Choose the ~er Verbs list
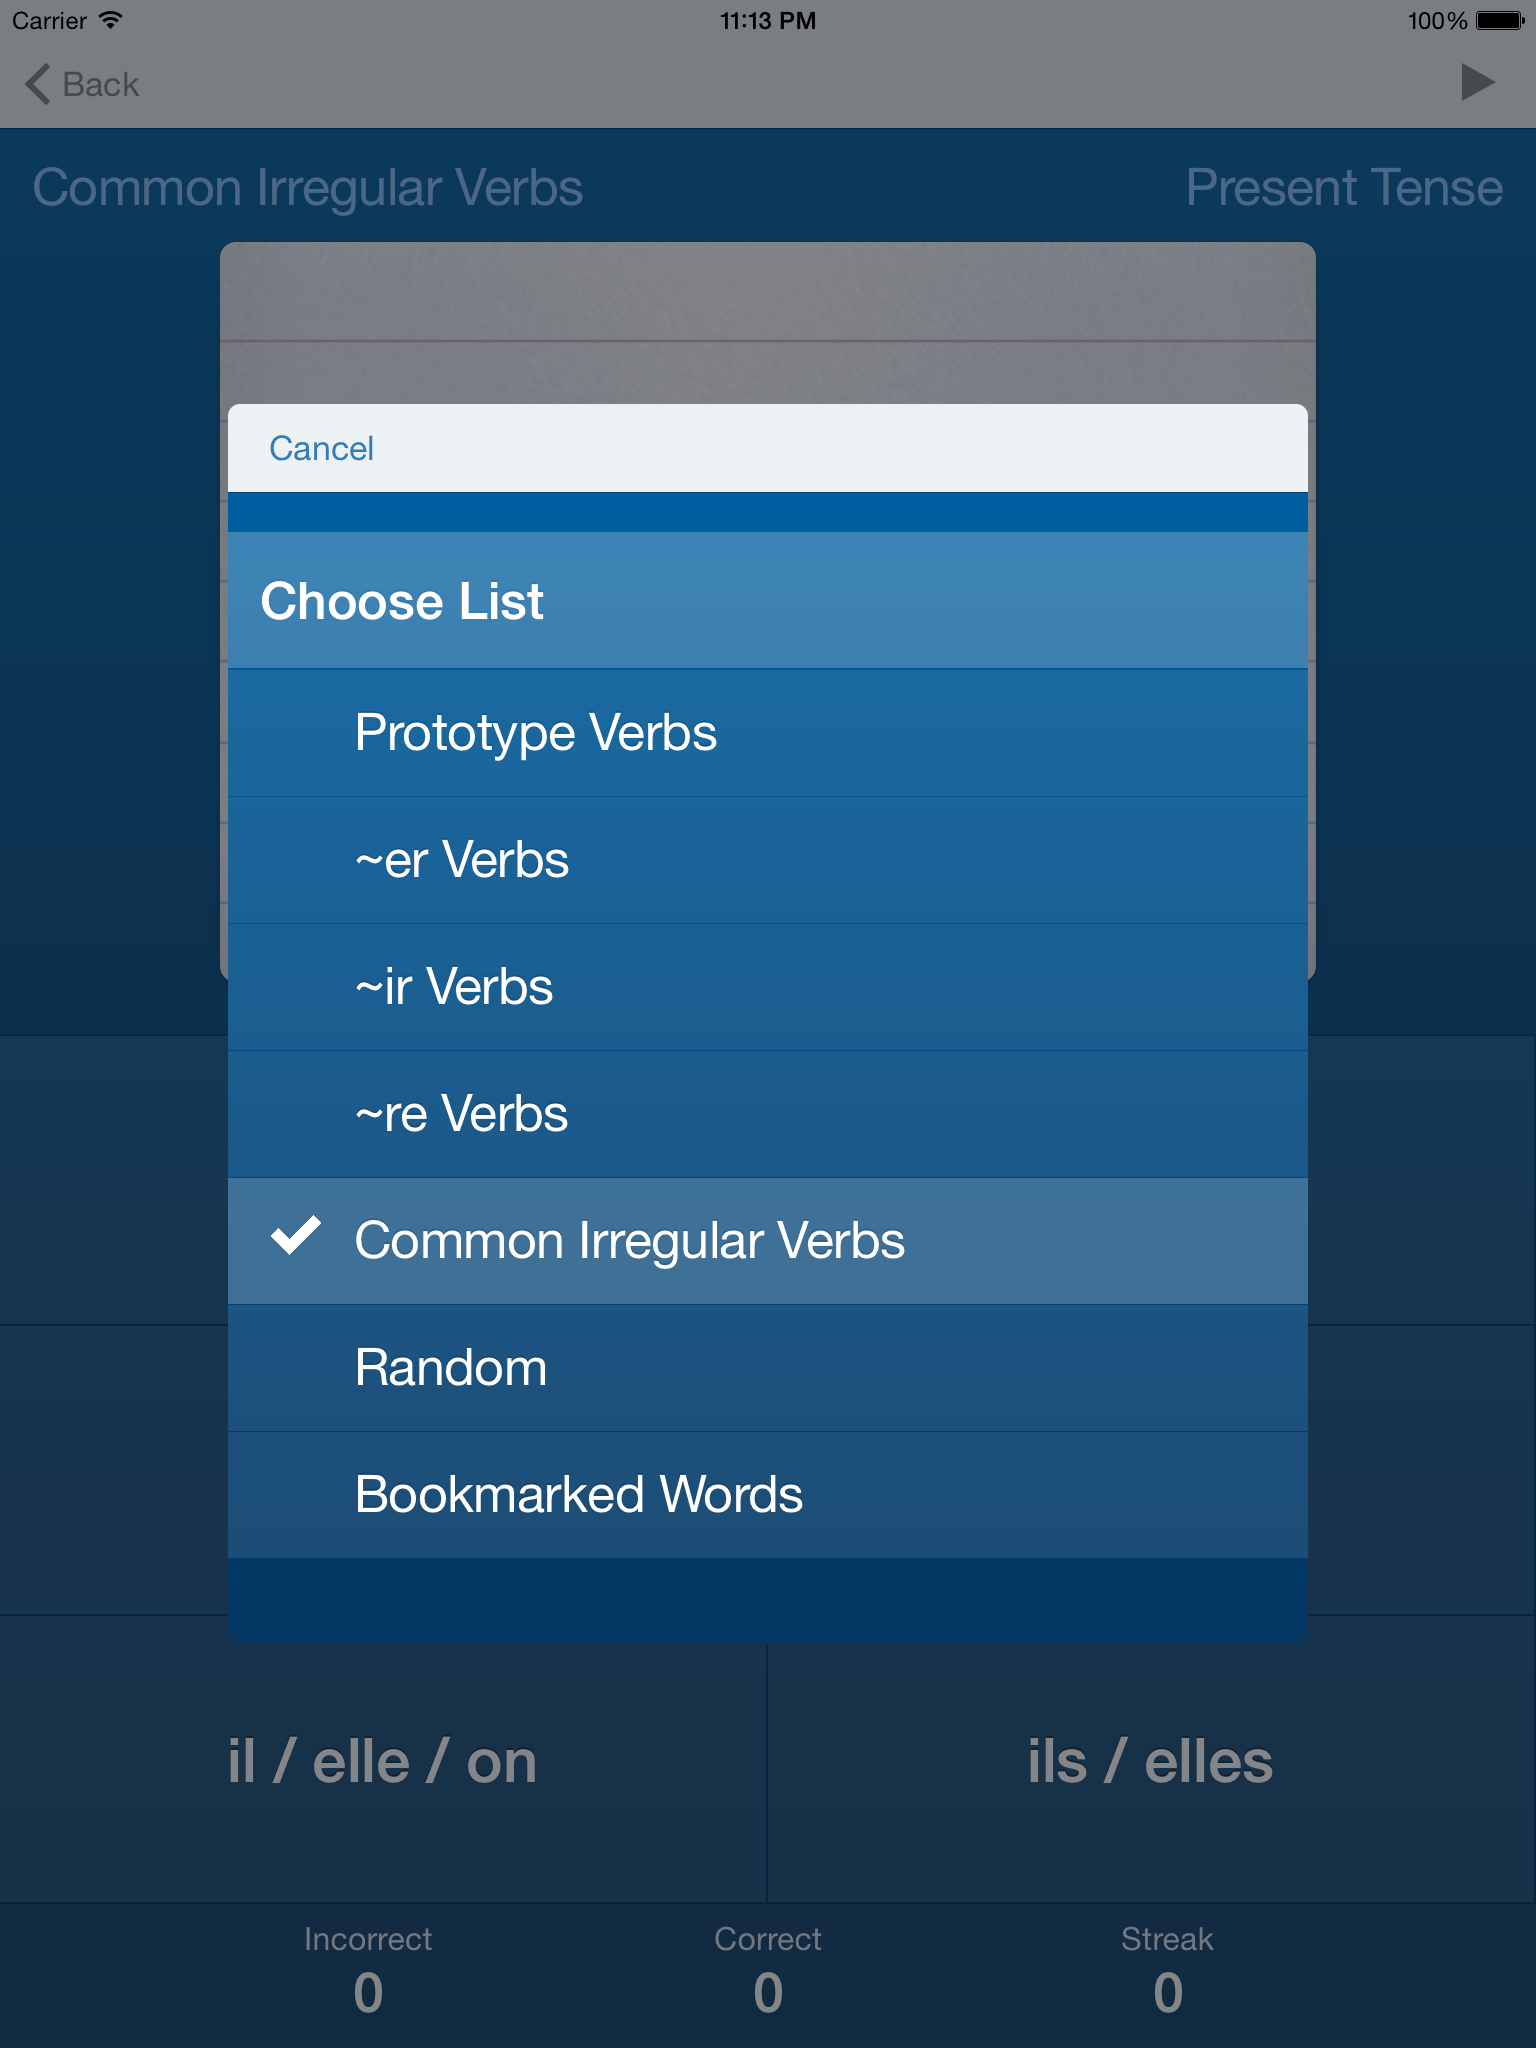Image resolution: width=1536 pixels, height=2048 pixels. tap(767, 860)
